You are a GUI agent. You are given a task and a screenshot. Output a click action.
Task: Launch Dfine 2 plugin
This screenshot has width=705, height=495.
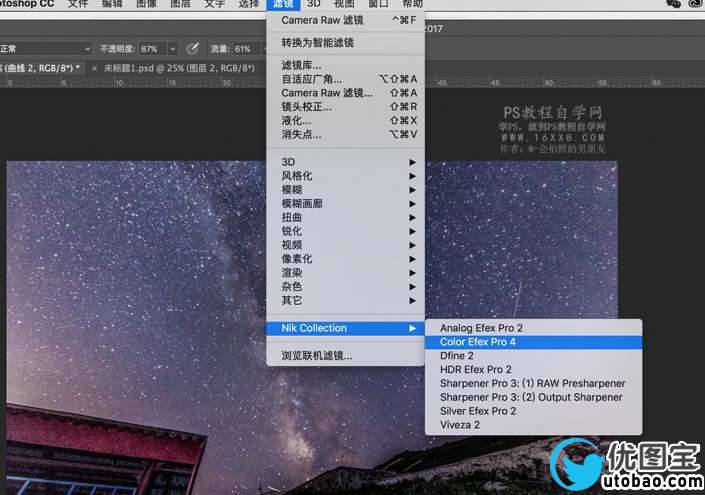coord(533,356)
